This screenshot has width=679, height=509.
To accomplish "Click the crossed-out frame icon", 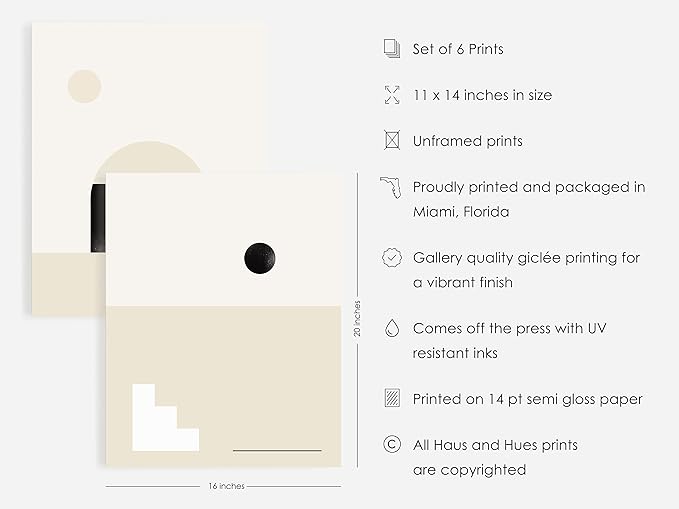I will pyautogui.click(x=391, y=141).
